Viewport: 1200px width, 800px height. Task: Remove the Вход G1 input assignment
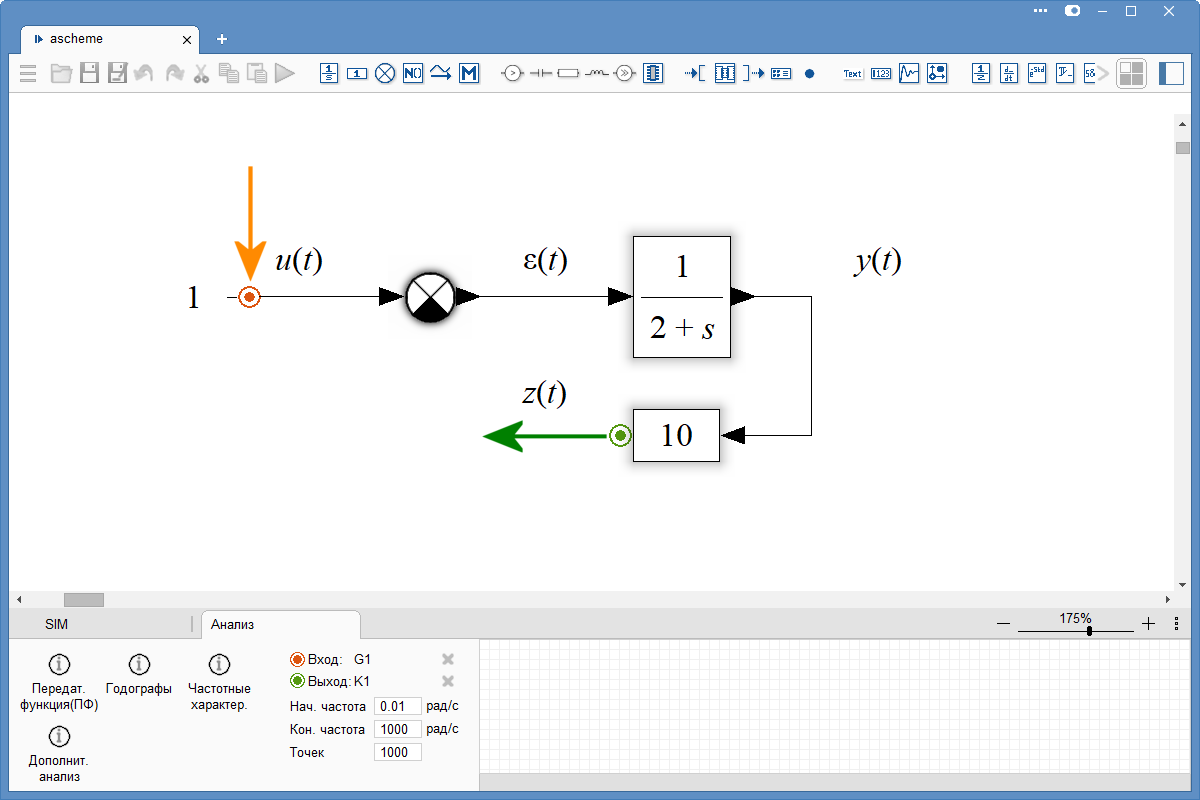coord(448,659)
